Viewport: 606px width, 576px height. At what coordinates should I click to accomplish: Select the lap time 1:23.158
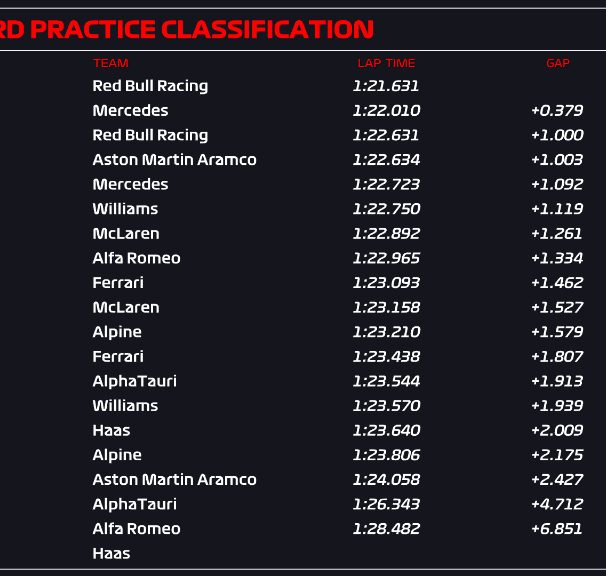click(x=386, y=307)
